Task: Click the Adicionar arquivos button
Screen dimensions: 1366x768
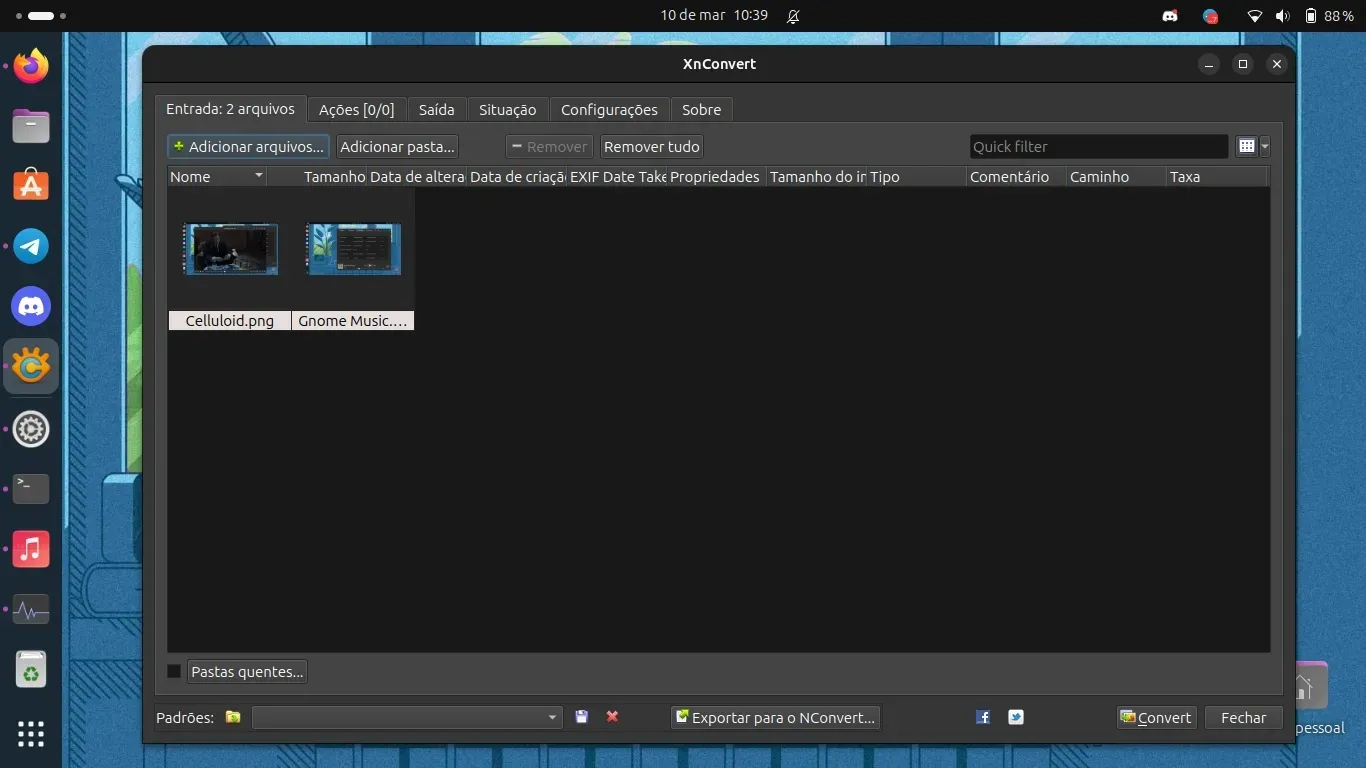Action: (248, 147)
